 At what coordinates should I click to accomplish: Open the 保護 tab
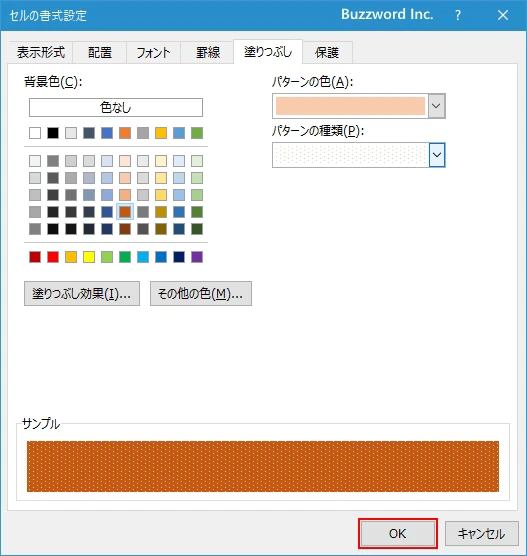327,52
